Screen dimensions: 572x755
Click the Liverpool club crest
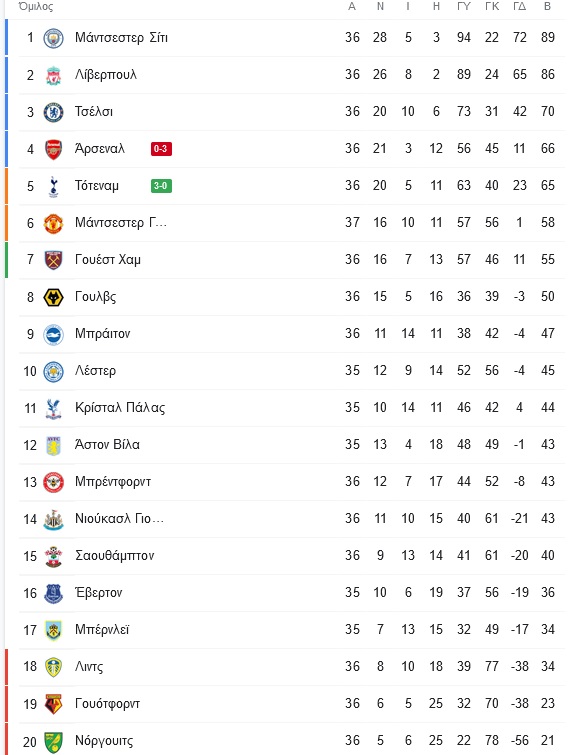[x=53, y=76]
